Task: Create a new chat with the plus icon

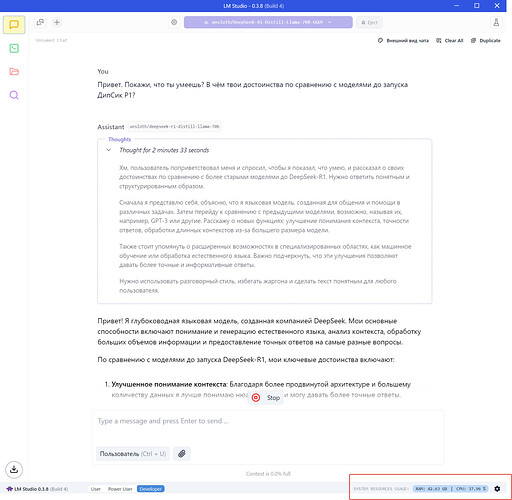Action: [57, 22]
